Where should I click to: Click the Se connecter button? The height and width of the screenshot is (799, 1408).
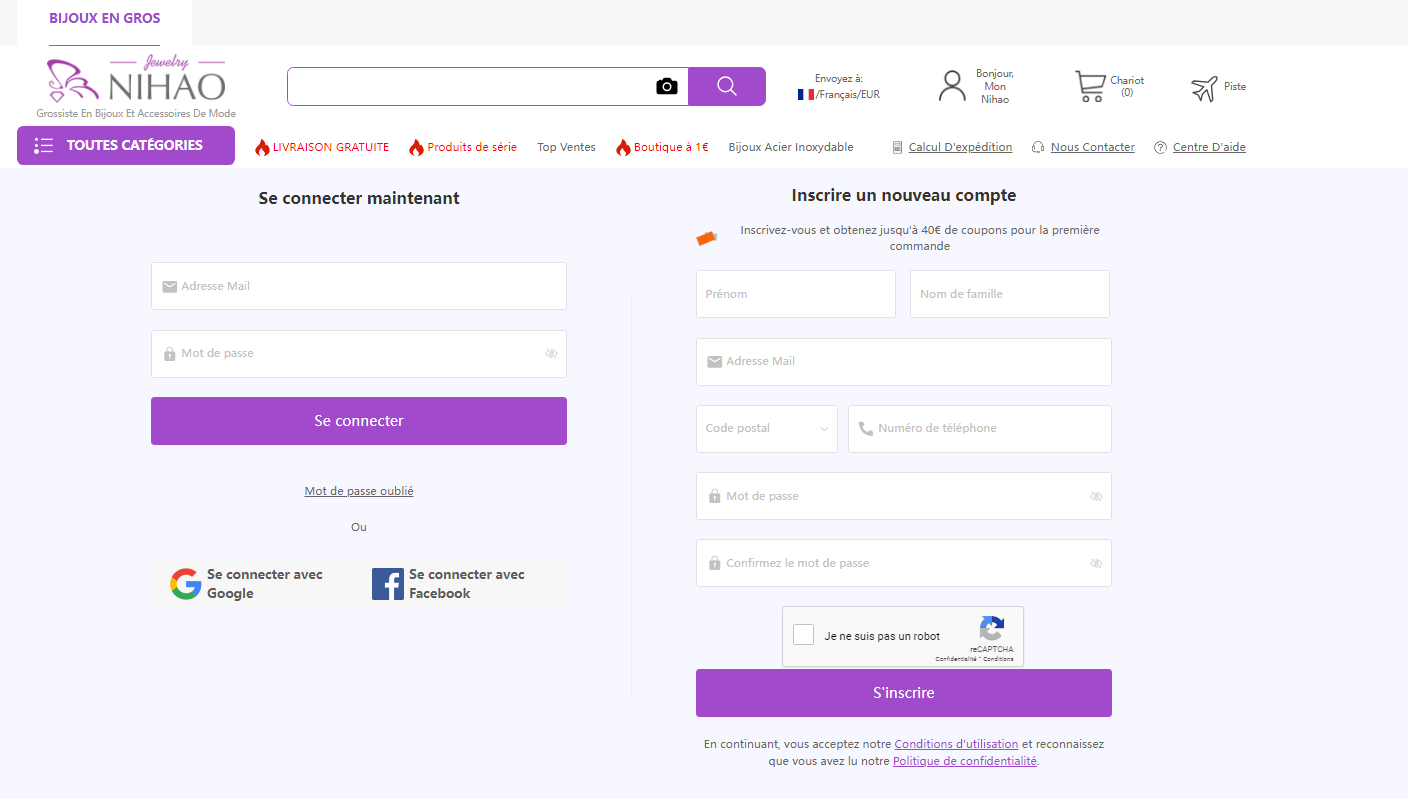coord(359,421)
